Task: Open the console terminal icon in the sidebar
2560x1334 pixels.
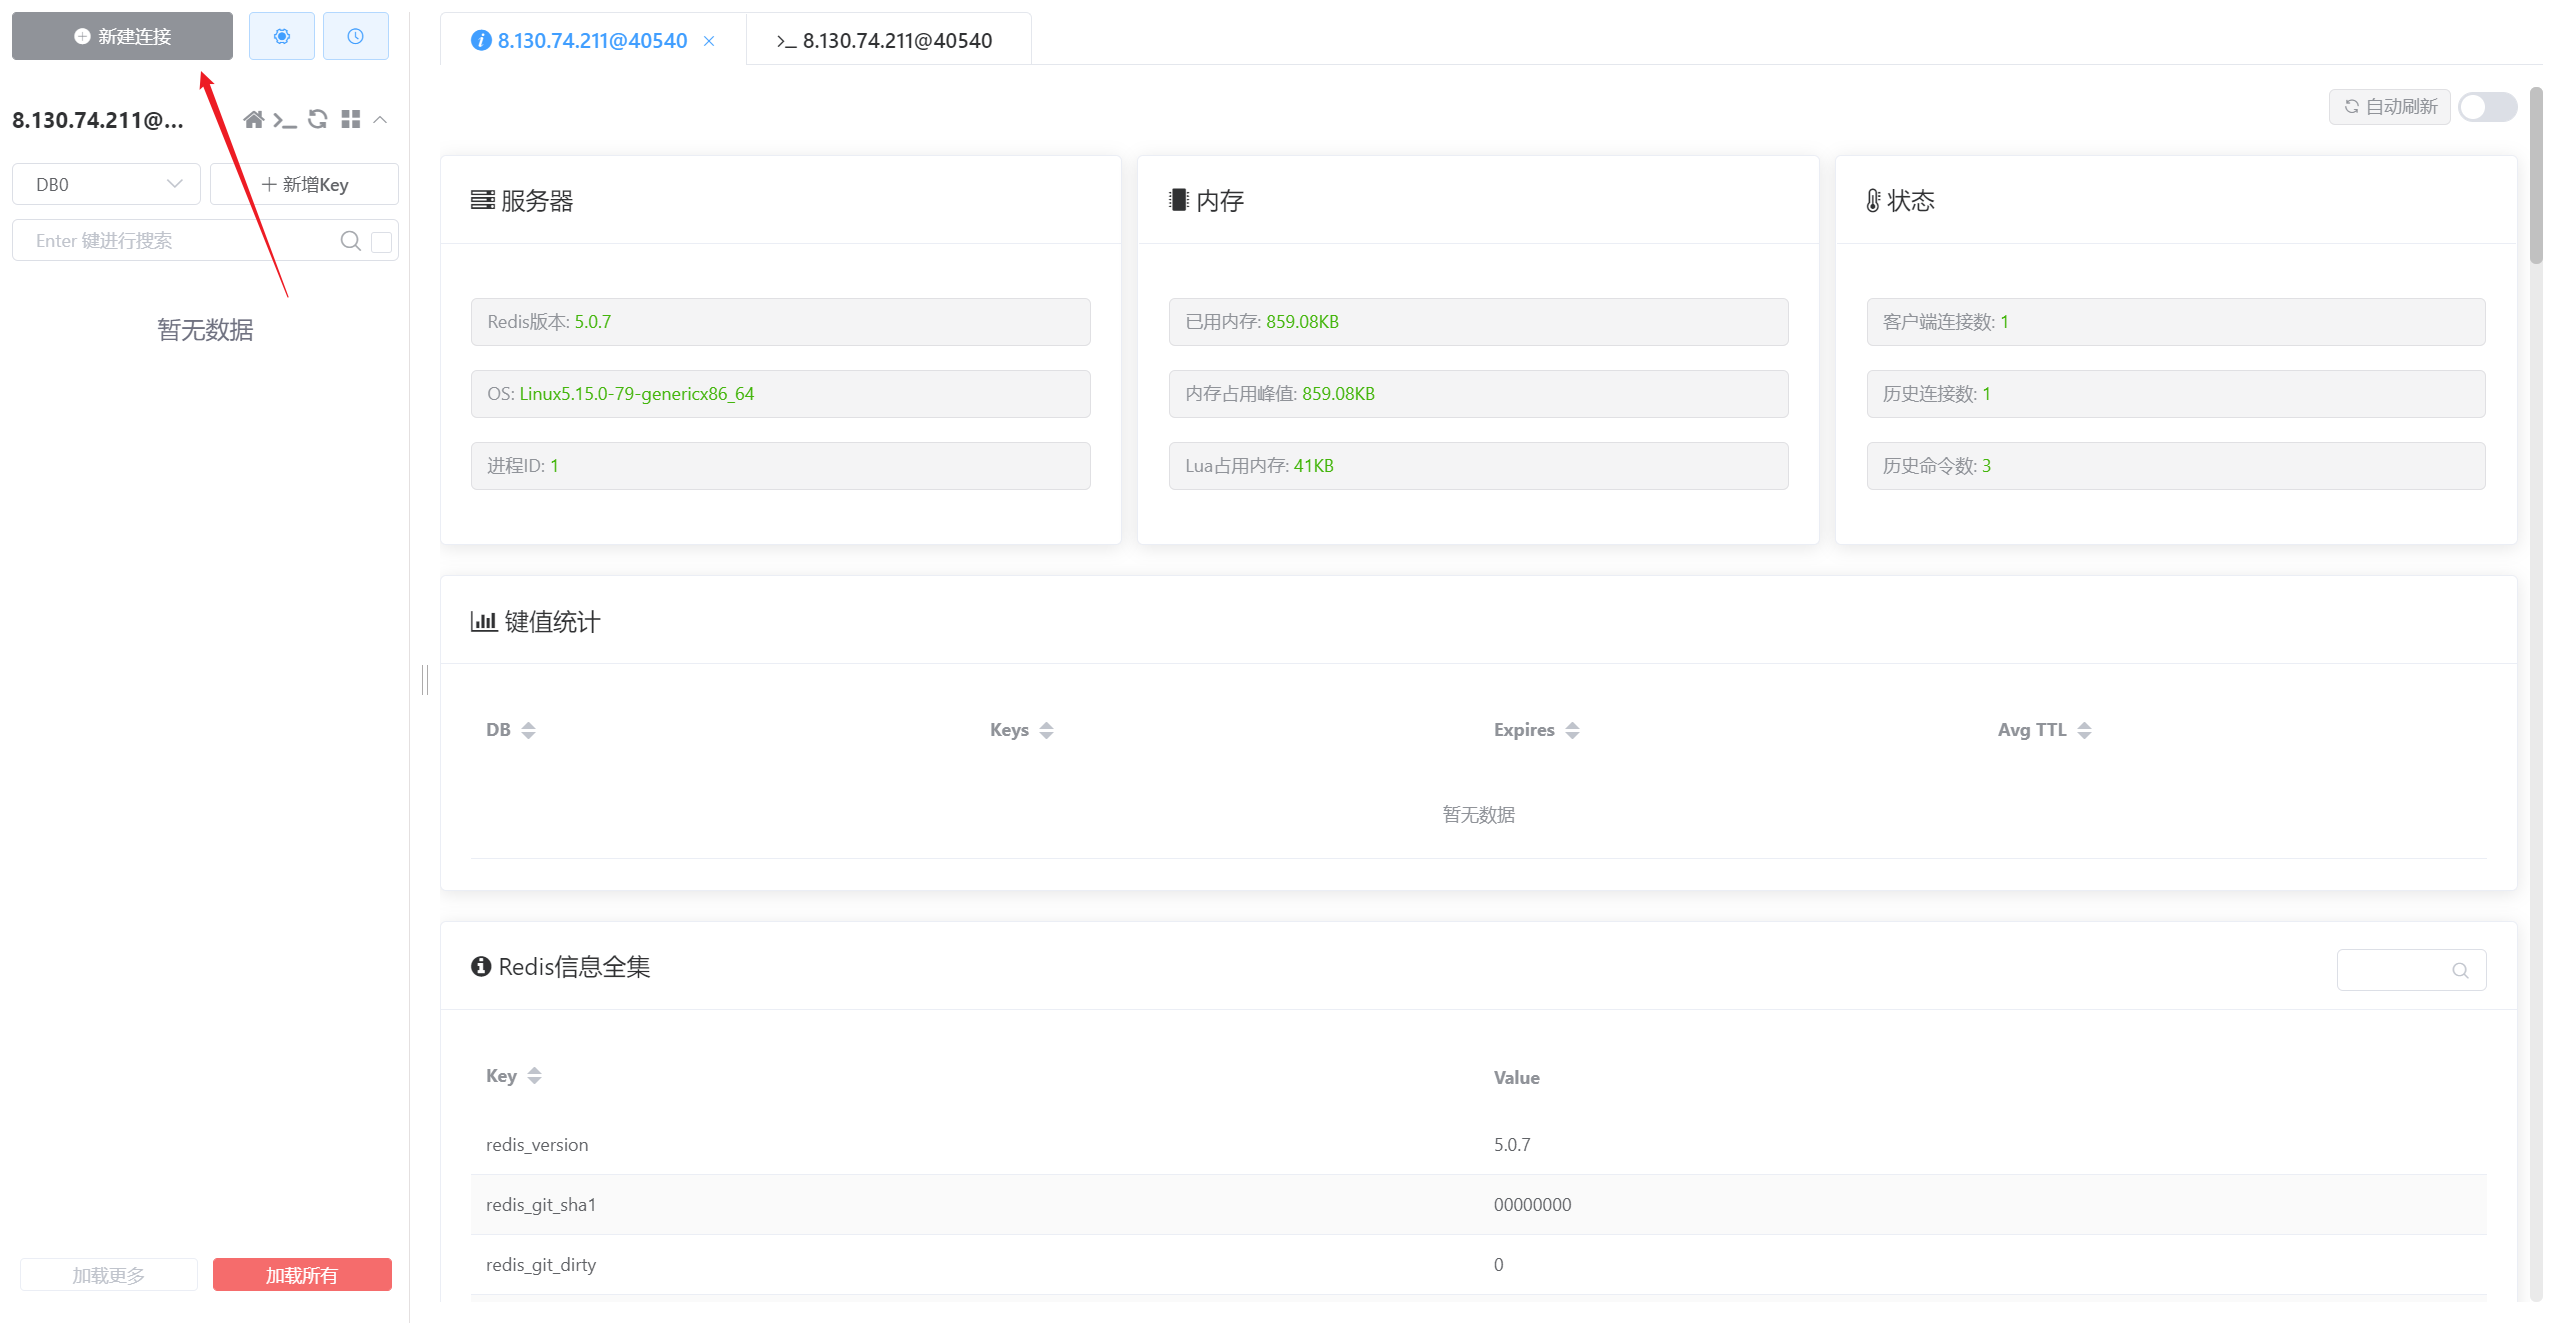Action: point(285,120)
